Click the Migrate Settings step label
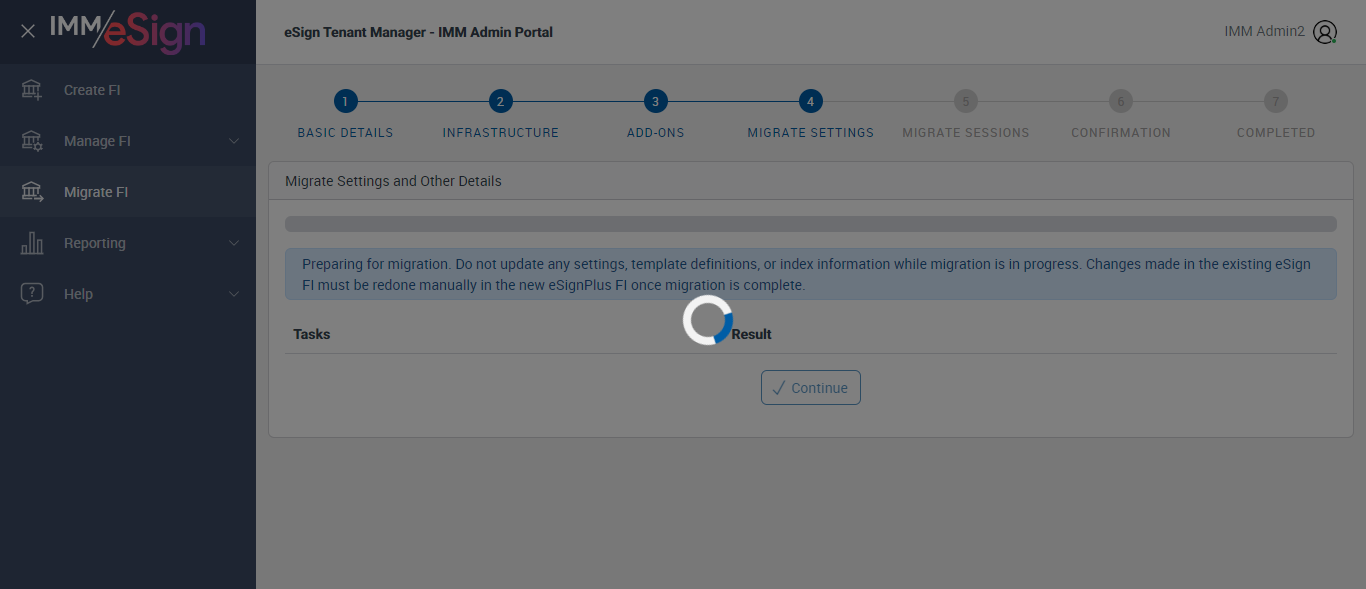Image resolution: width=1366 pixels, height=589 pixels. (x=811, y=132)
